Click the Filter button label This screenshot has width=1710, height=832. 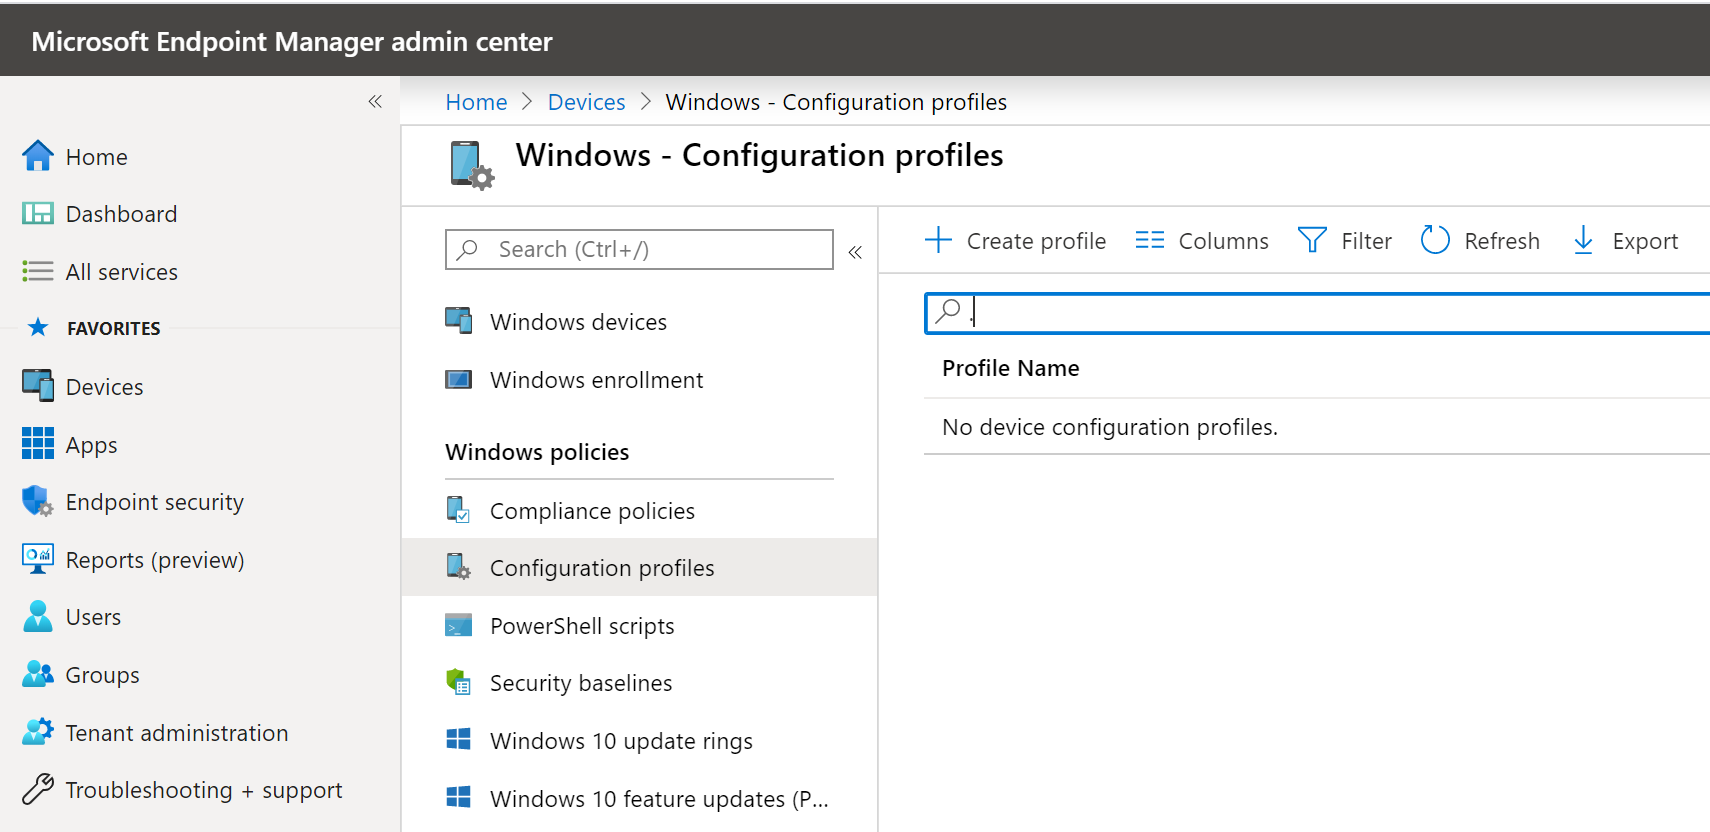[1366, 241]
